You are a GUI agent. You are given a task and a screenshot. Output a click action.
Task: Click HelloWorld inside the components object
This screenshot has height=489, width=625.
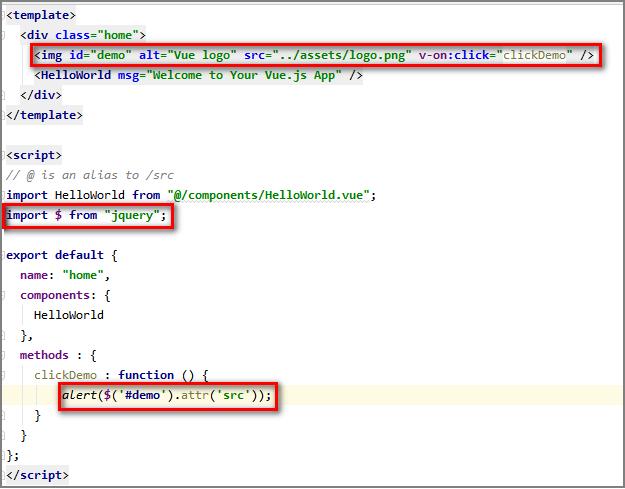pyautogui.click(x=69, y=315)
